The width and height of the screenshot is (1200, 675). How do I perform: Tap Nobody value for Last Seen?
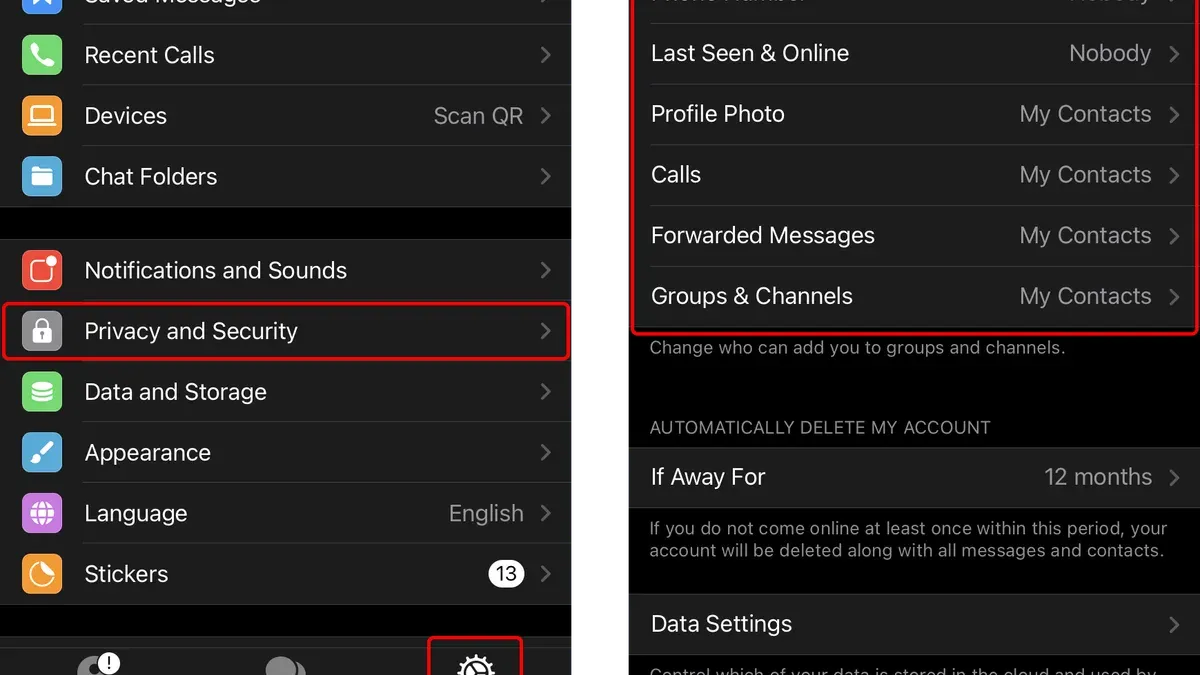click(x=1110, y=53)
